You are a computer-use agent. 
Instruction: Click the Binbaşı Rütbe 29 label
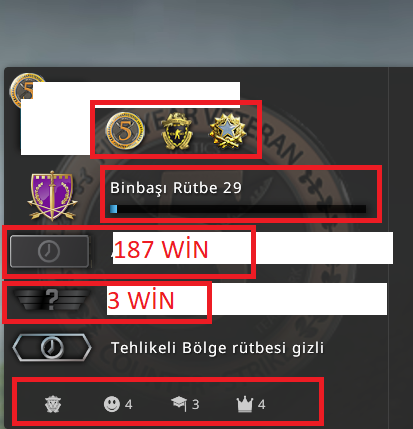coord(176,188)
